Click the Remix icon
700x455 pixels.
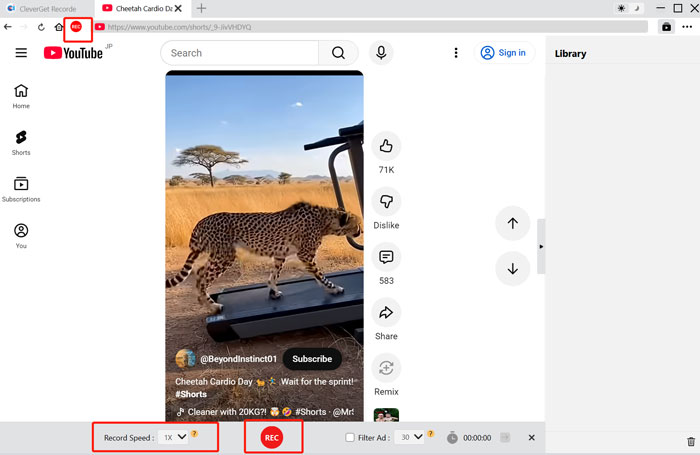[386, 368]
